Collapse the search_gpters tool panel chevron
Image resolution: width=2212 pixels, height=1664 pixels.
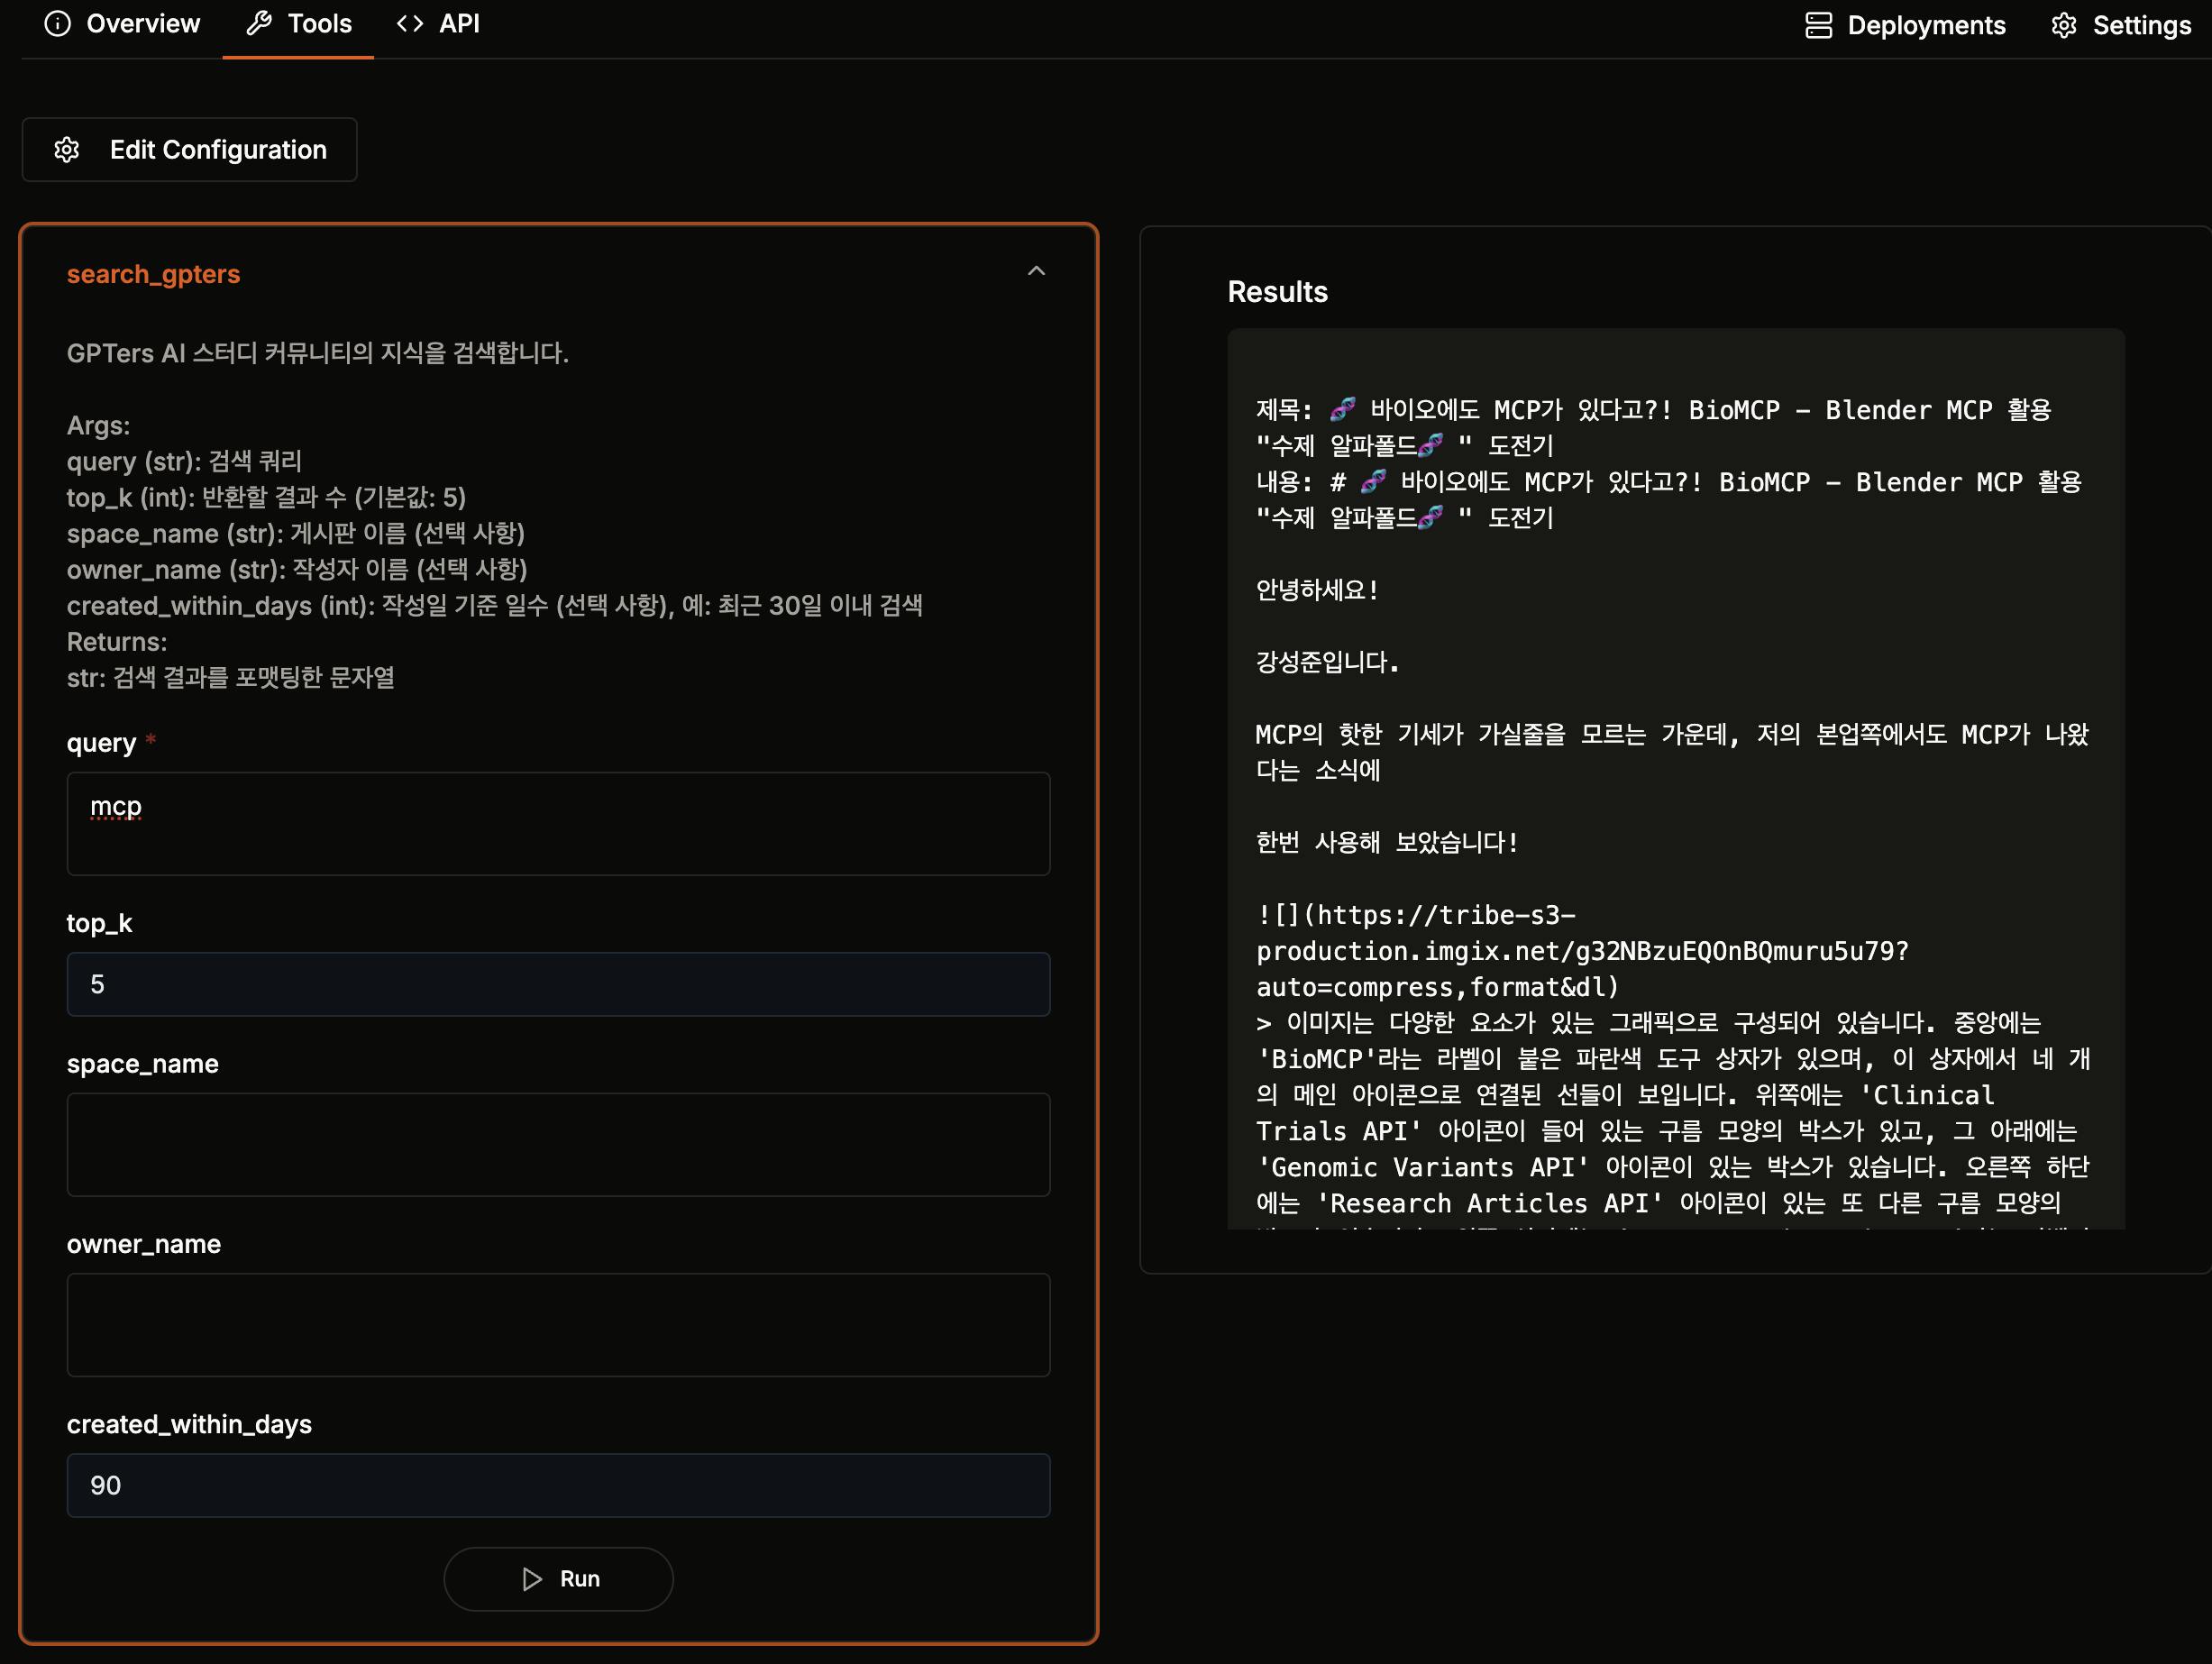[1036, 271]
